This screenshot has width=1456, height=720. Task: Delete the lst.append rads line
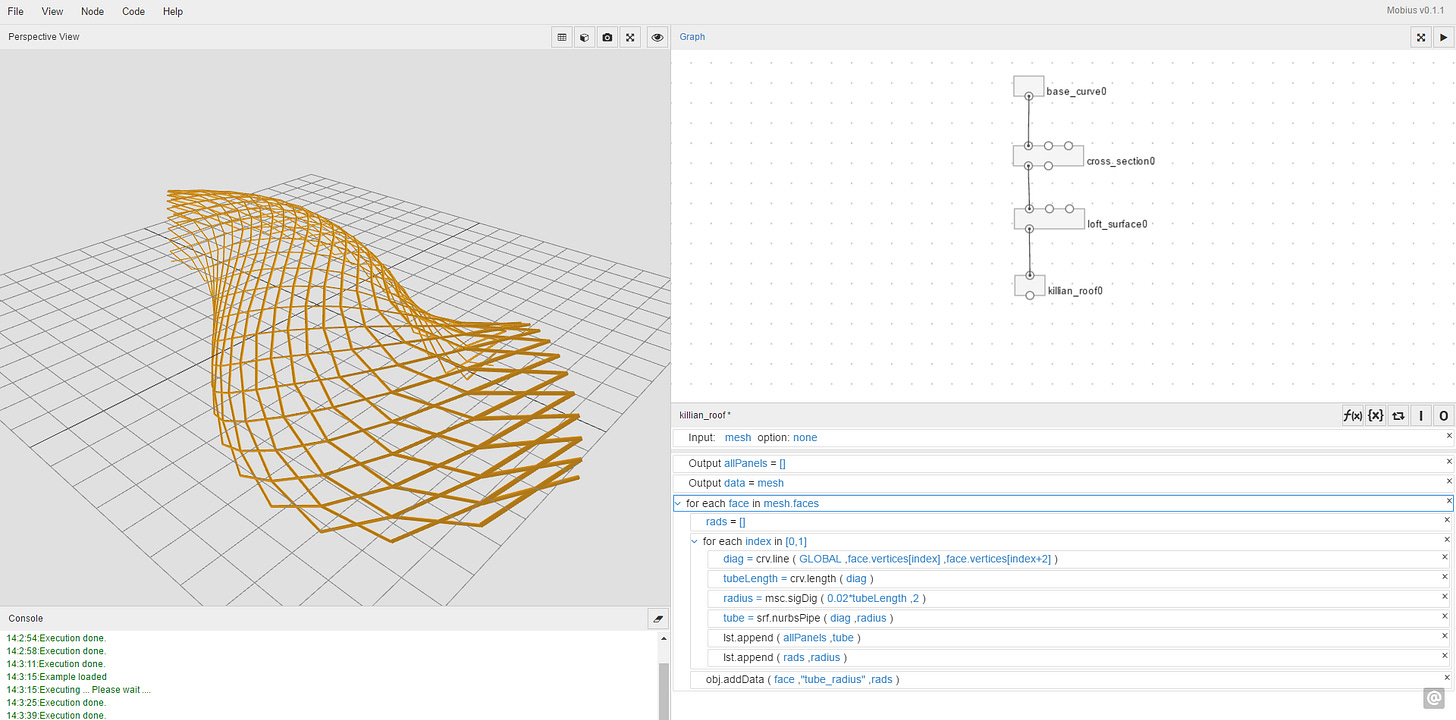click(1444, 655)
